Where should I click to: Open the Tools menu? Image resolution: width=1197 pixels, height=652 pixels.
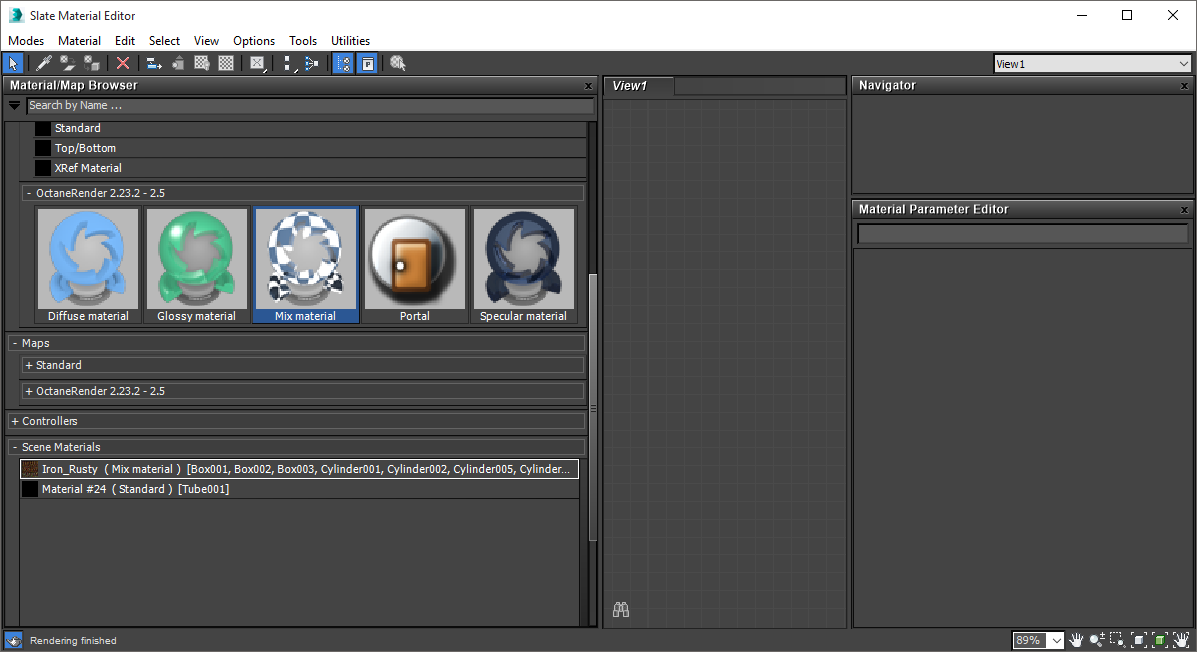tap(303, 40)
